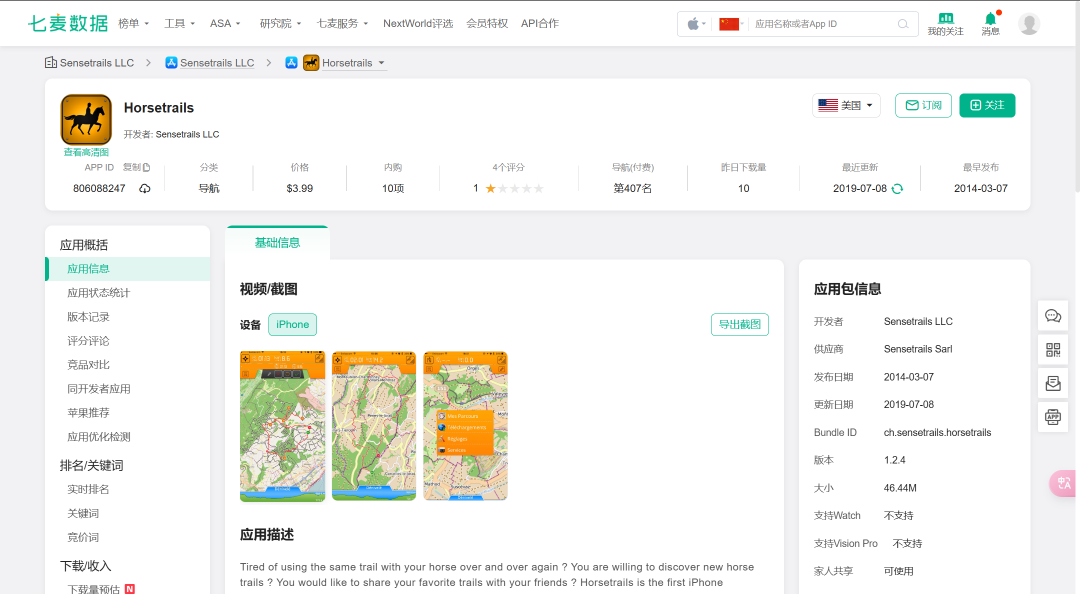Click the $3.99 price value
The image size is (1080, 594).
click(x=300, y=188)
